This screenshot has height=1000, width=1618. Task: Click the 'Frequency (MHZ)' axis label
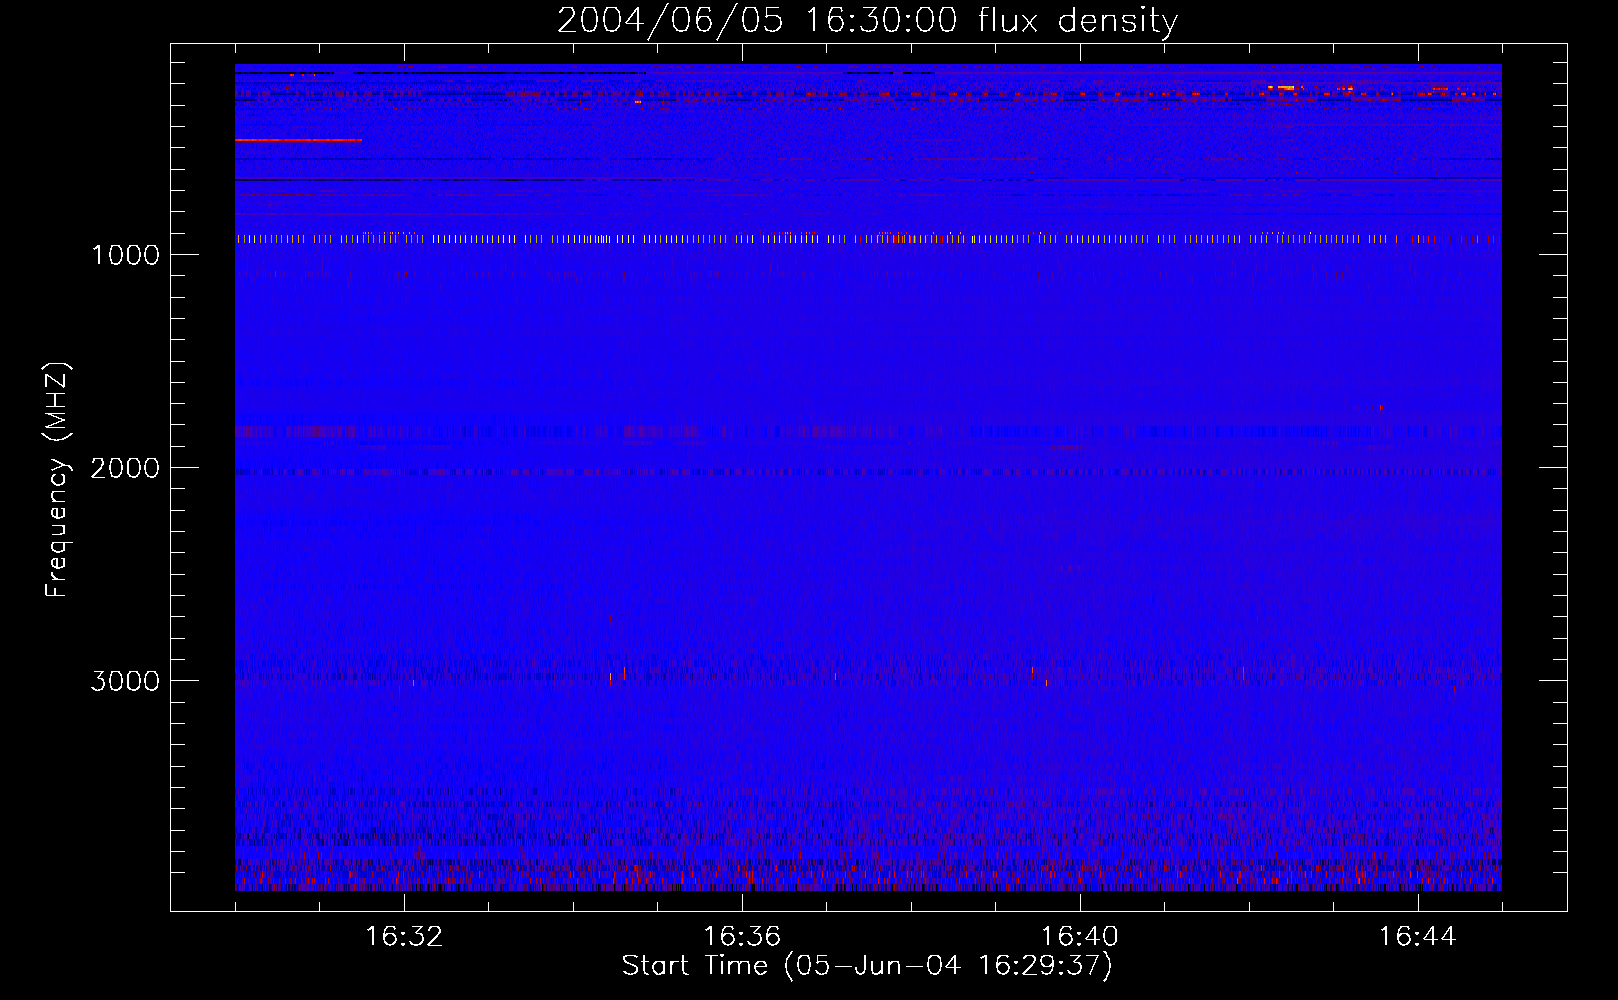(x=57, y=480)
